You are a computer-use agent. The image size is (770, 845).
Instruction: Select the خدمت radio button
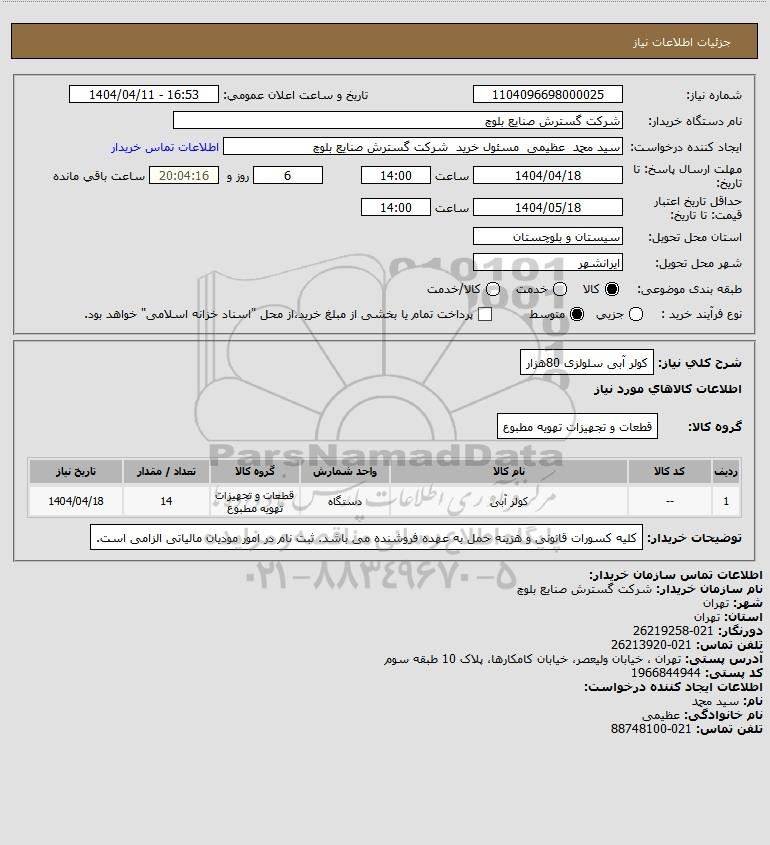click(x=560, y=289)
